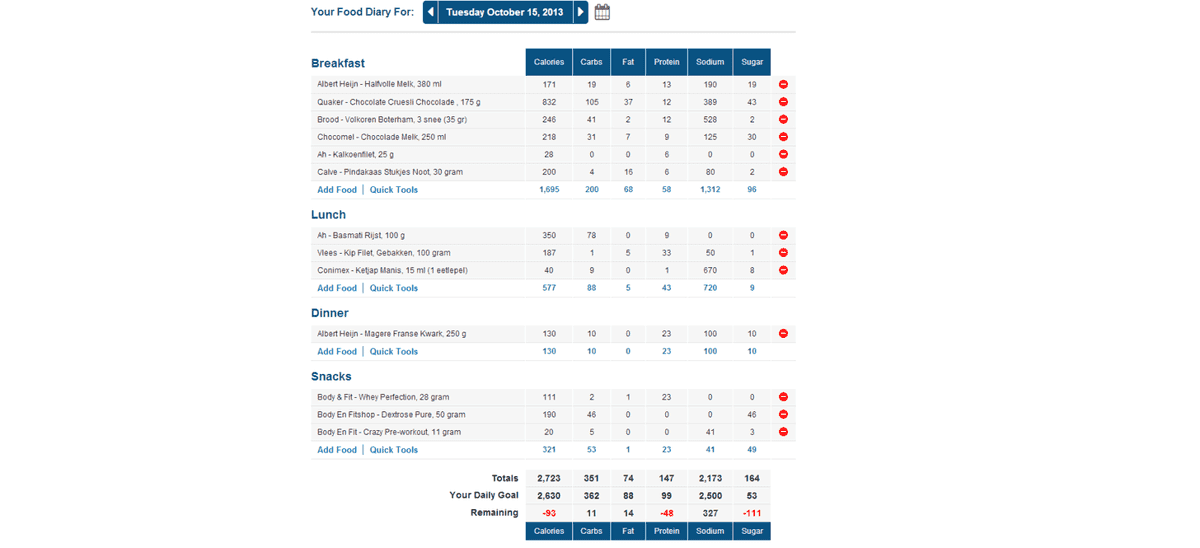Click Add Food under Dinner
The width and height of the screenshot is (1200, 548).
[x=337, y=352]
